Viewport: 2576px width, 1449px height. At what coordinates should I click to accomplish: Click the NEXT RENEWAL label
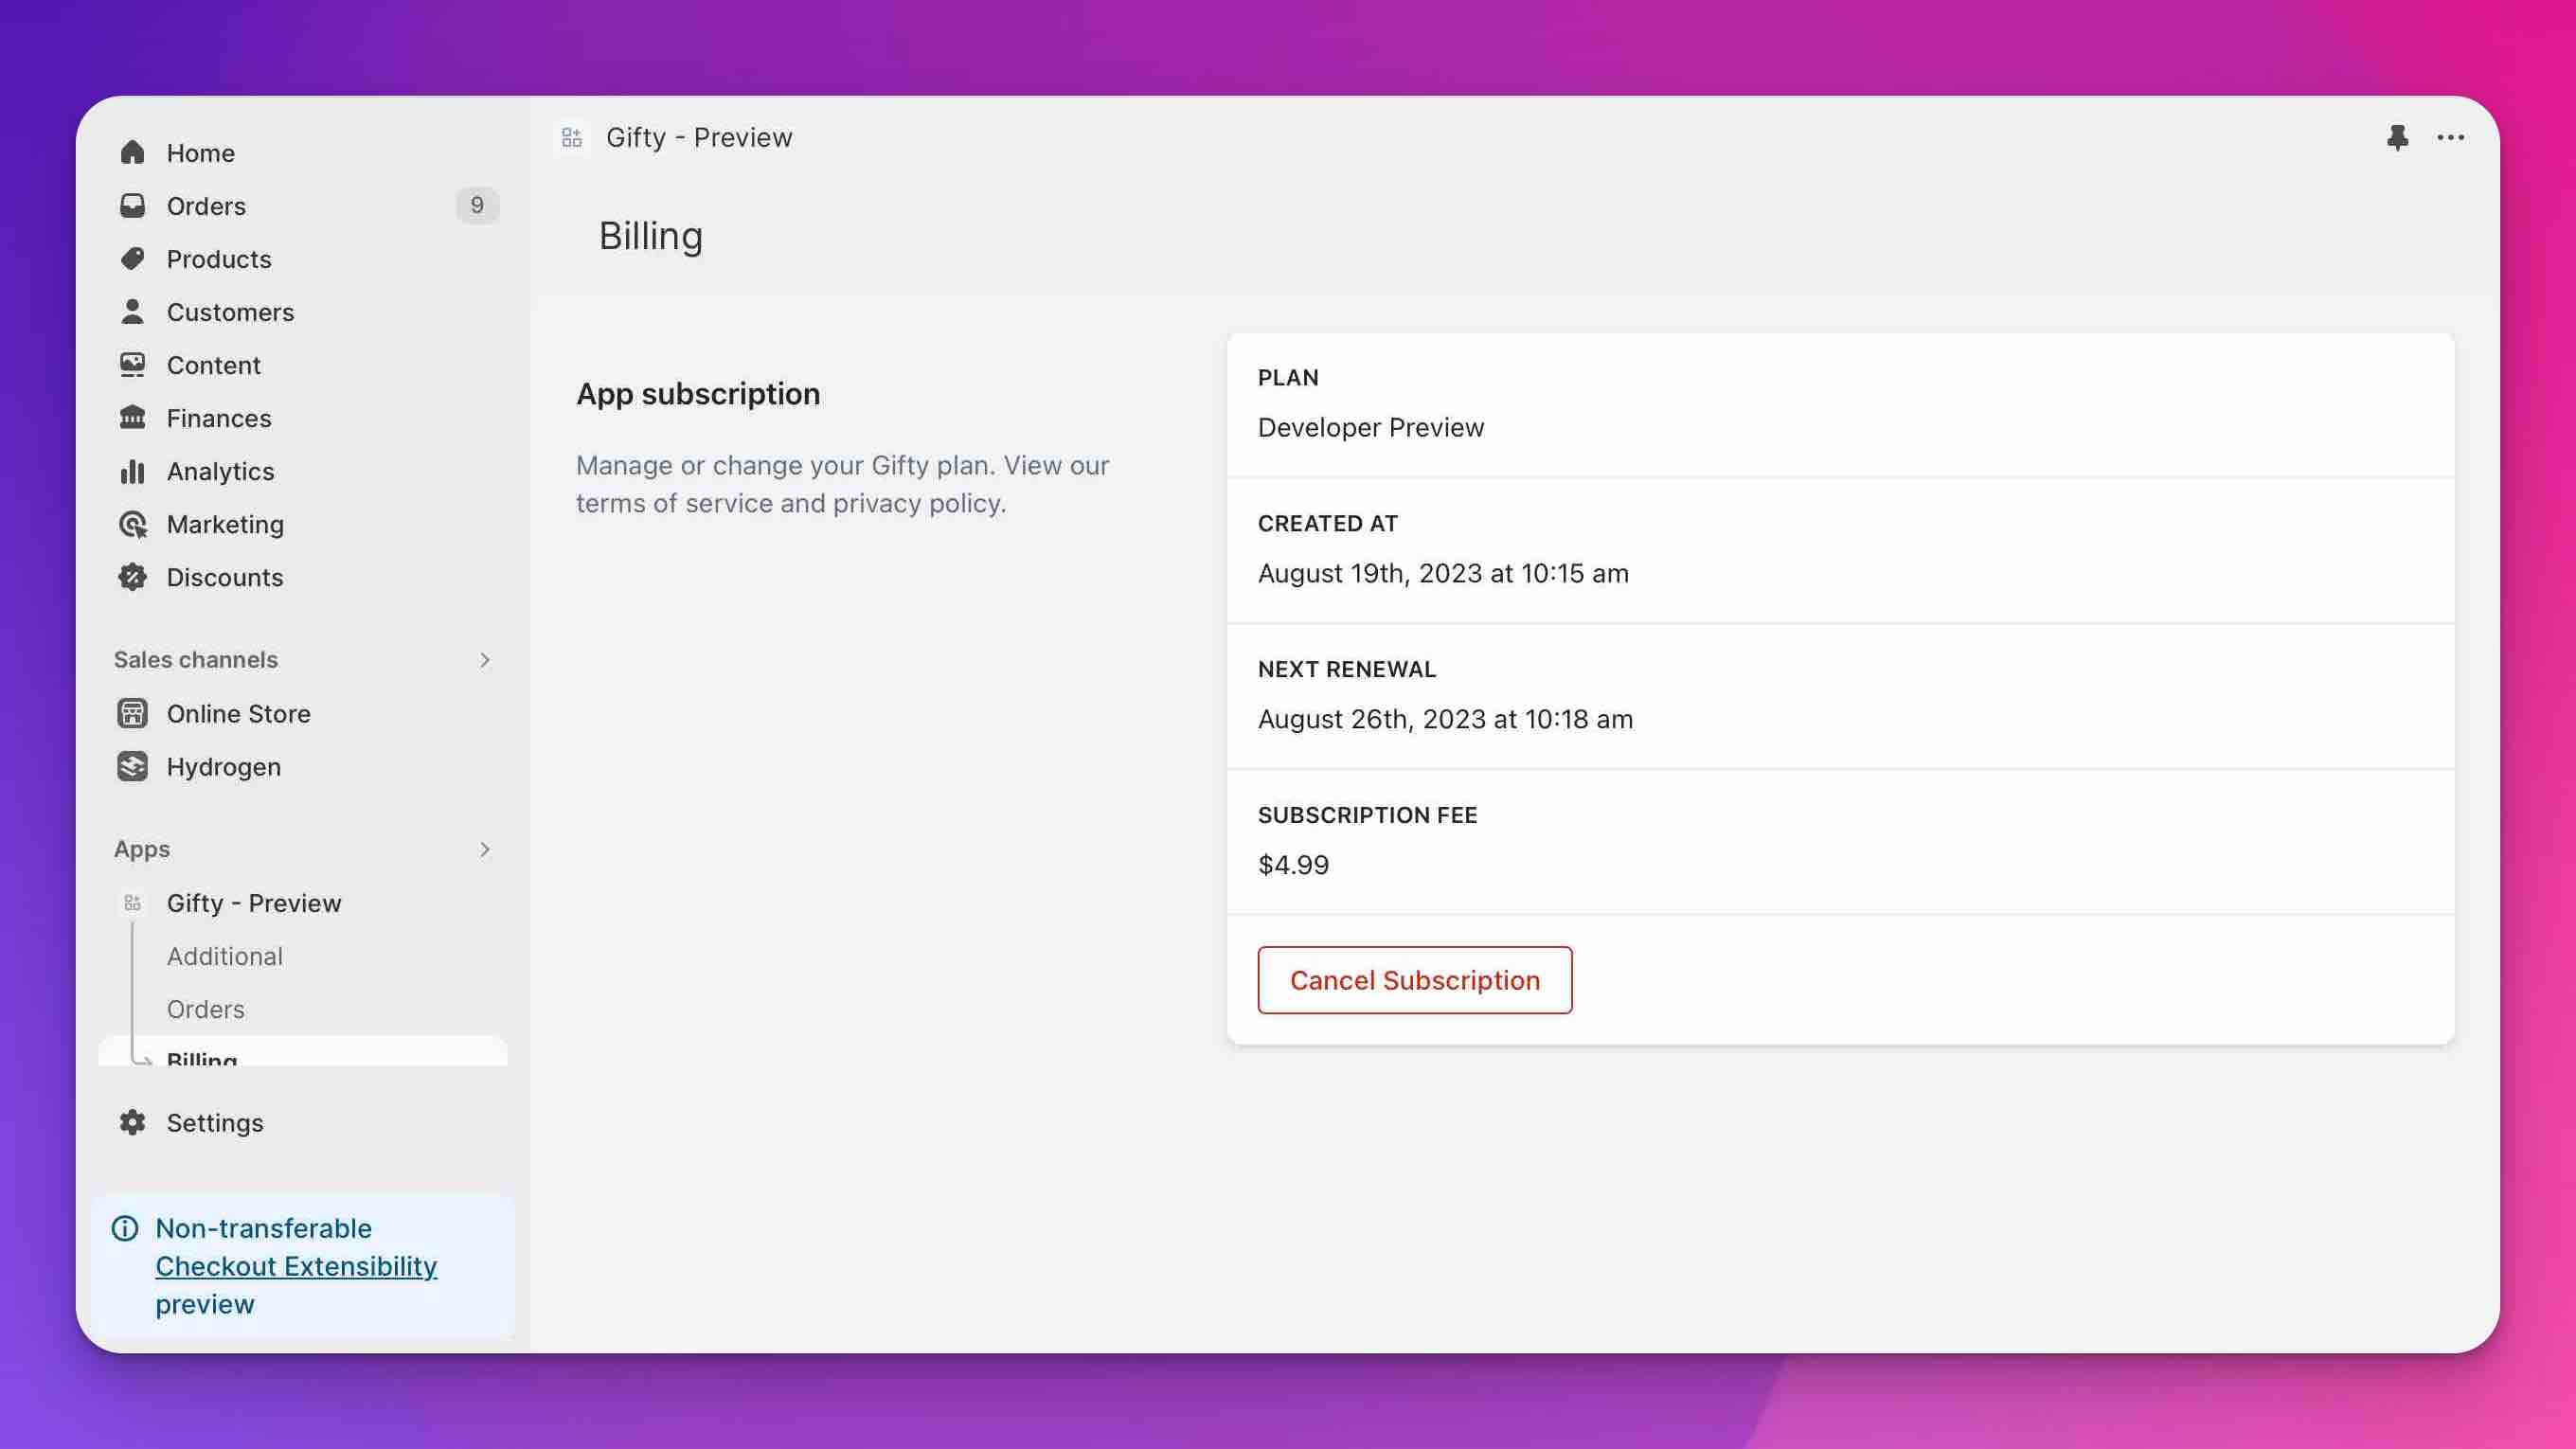(x=1347, y=669)
